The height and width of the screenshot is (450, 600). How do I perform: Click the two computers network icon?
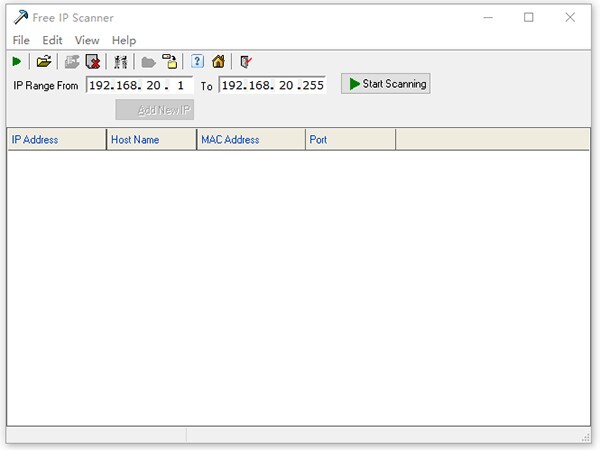point(119,62)
